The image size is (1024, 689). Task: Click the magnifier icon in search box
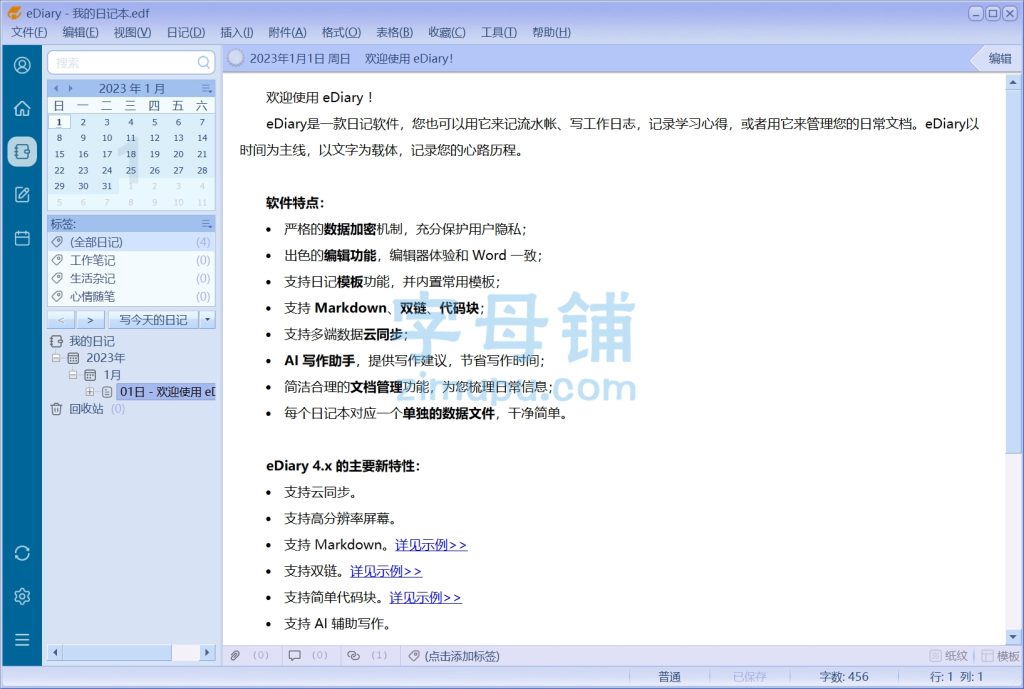[x=204, y=62]
